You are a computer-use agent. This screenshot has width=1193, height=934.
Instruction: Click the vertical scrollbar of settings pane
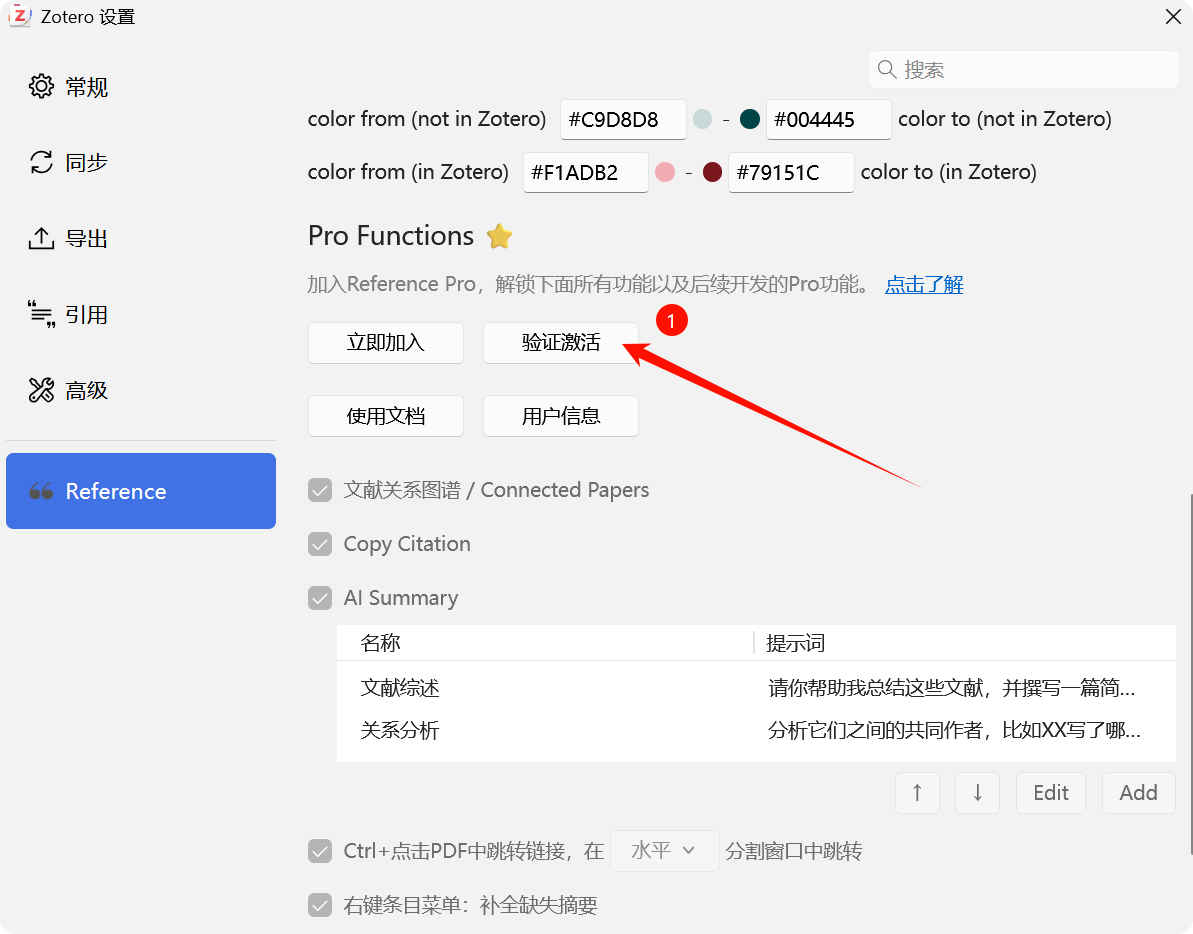[x=1190, y=673]
